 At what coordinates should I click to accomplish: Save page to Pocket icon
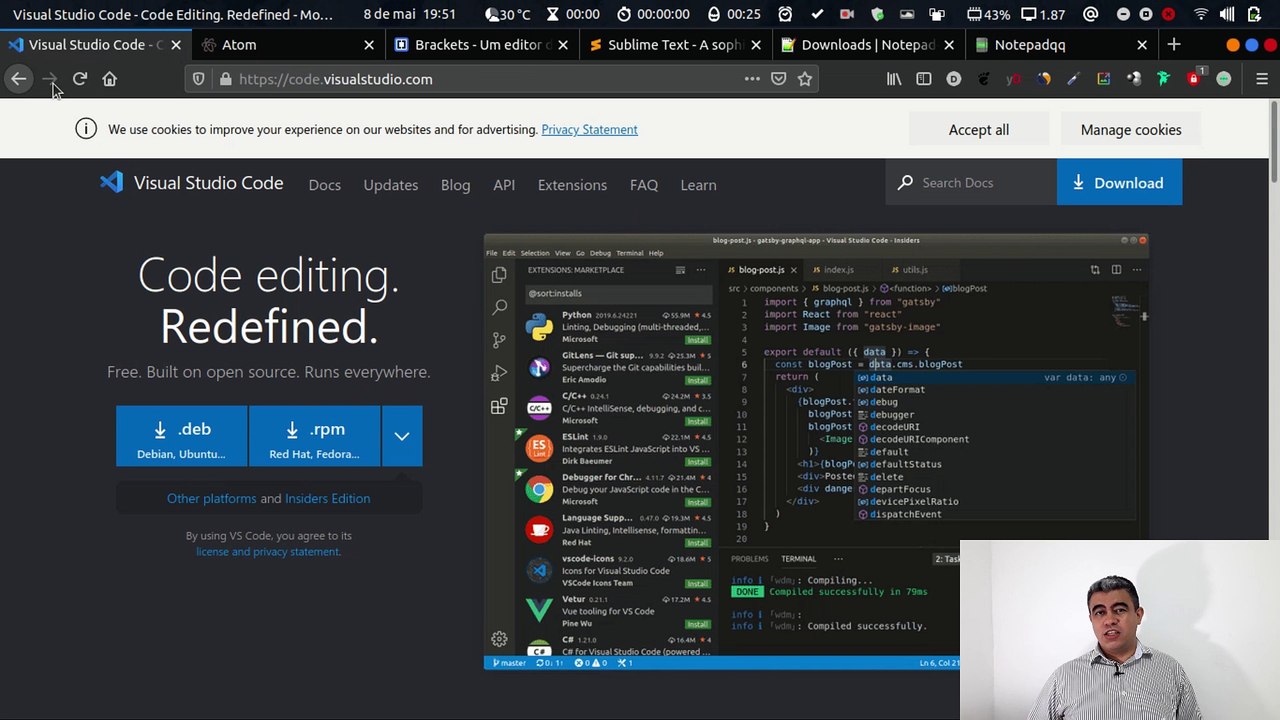click(779, 79)
